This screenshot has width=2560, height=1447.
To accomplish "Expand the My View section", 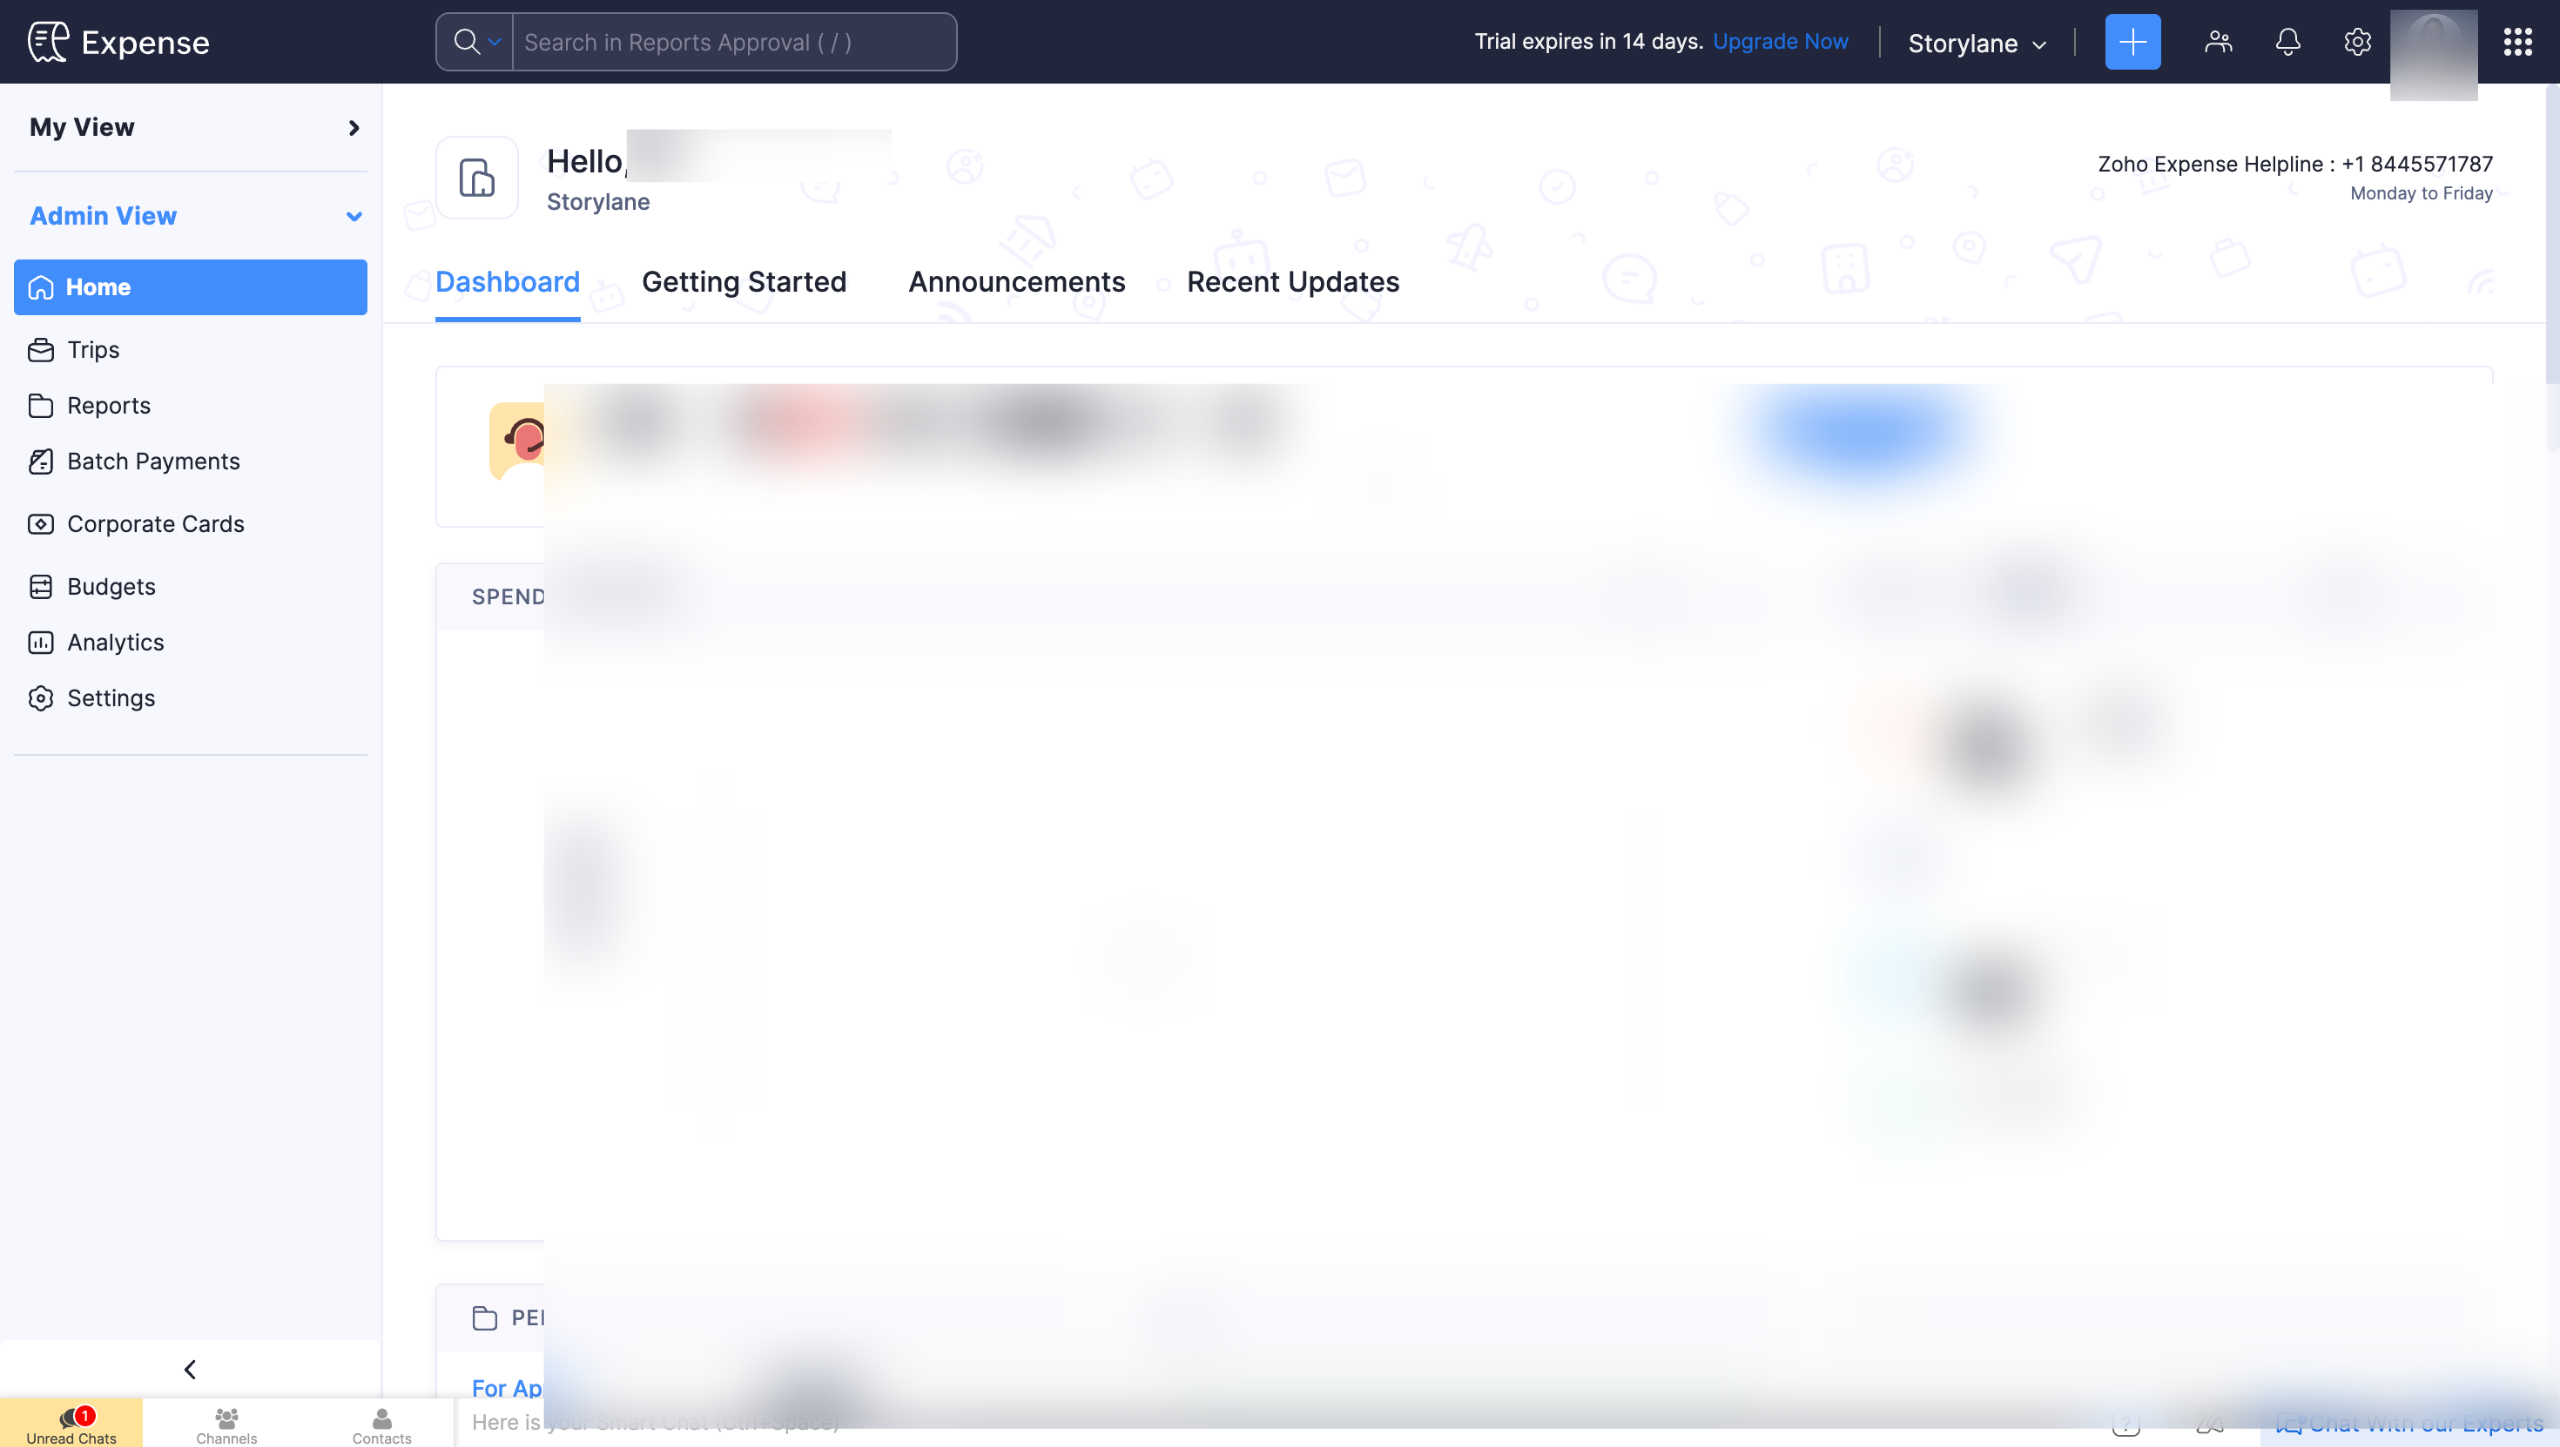I will point(353,127).
